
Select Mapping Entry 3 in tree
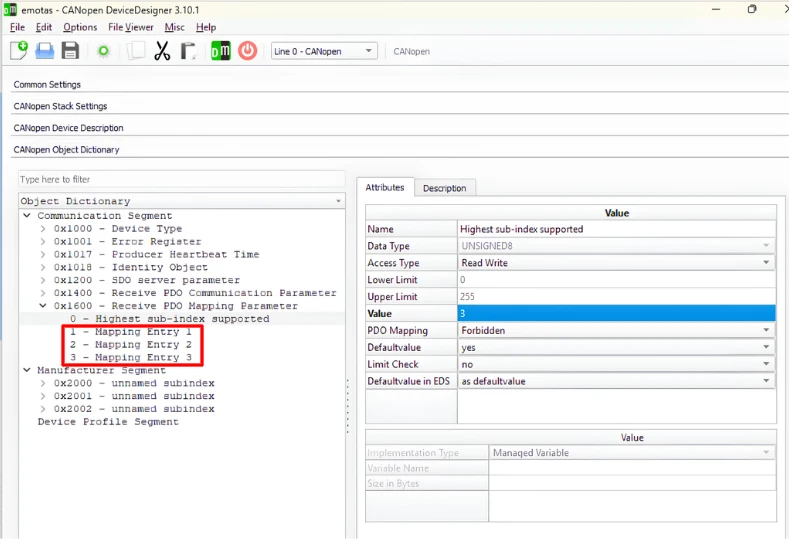(x=131, y=357)
